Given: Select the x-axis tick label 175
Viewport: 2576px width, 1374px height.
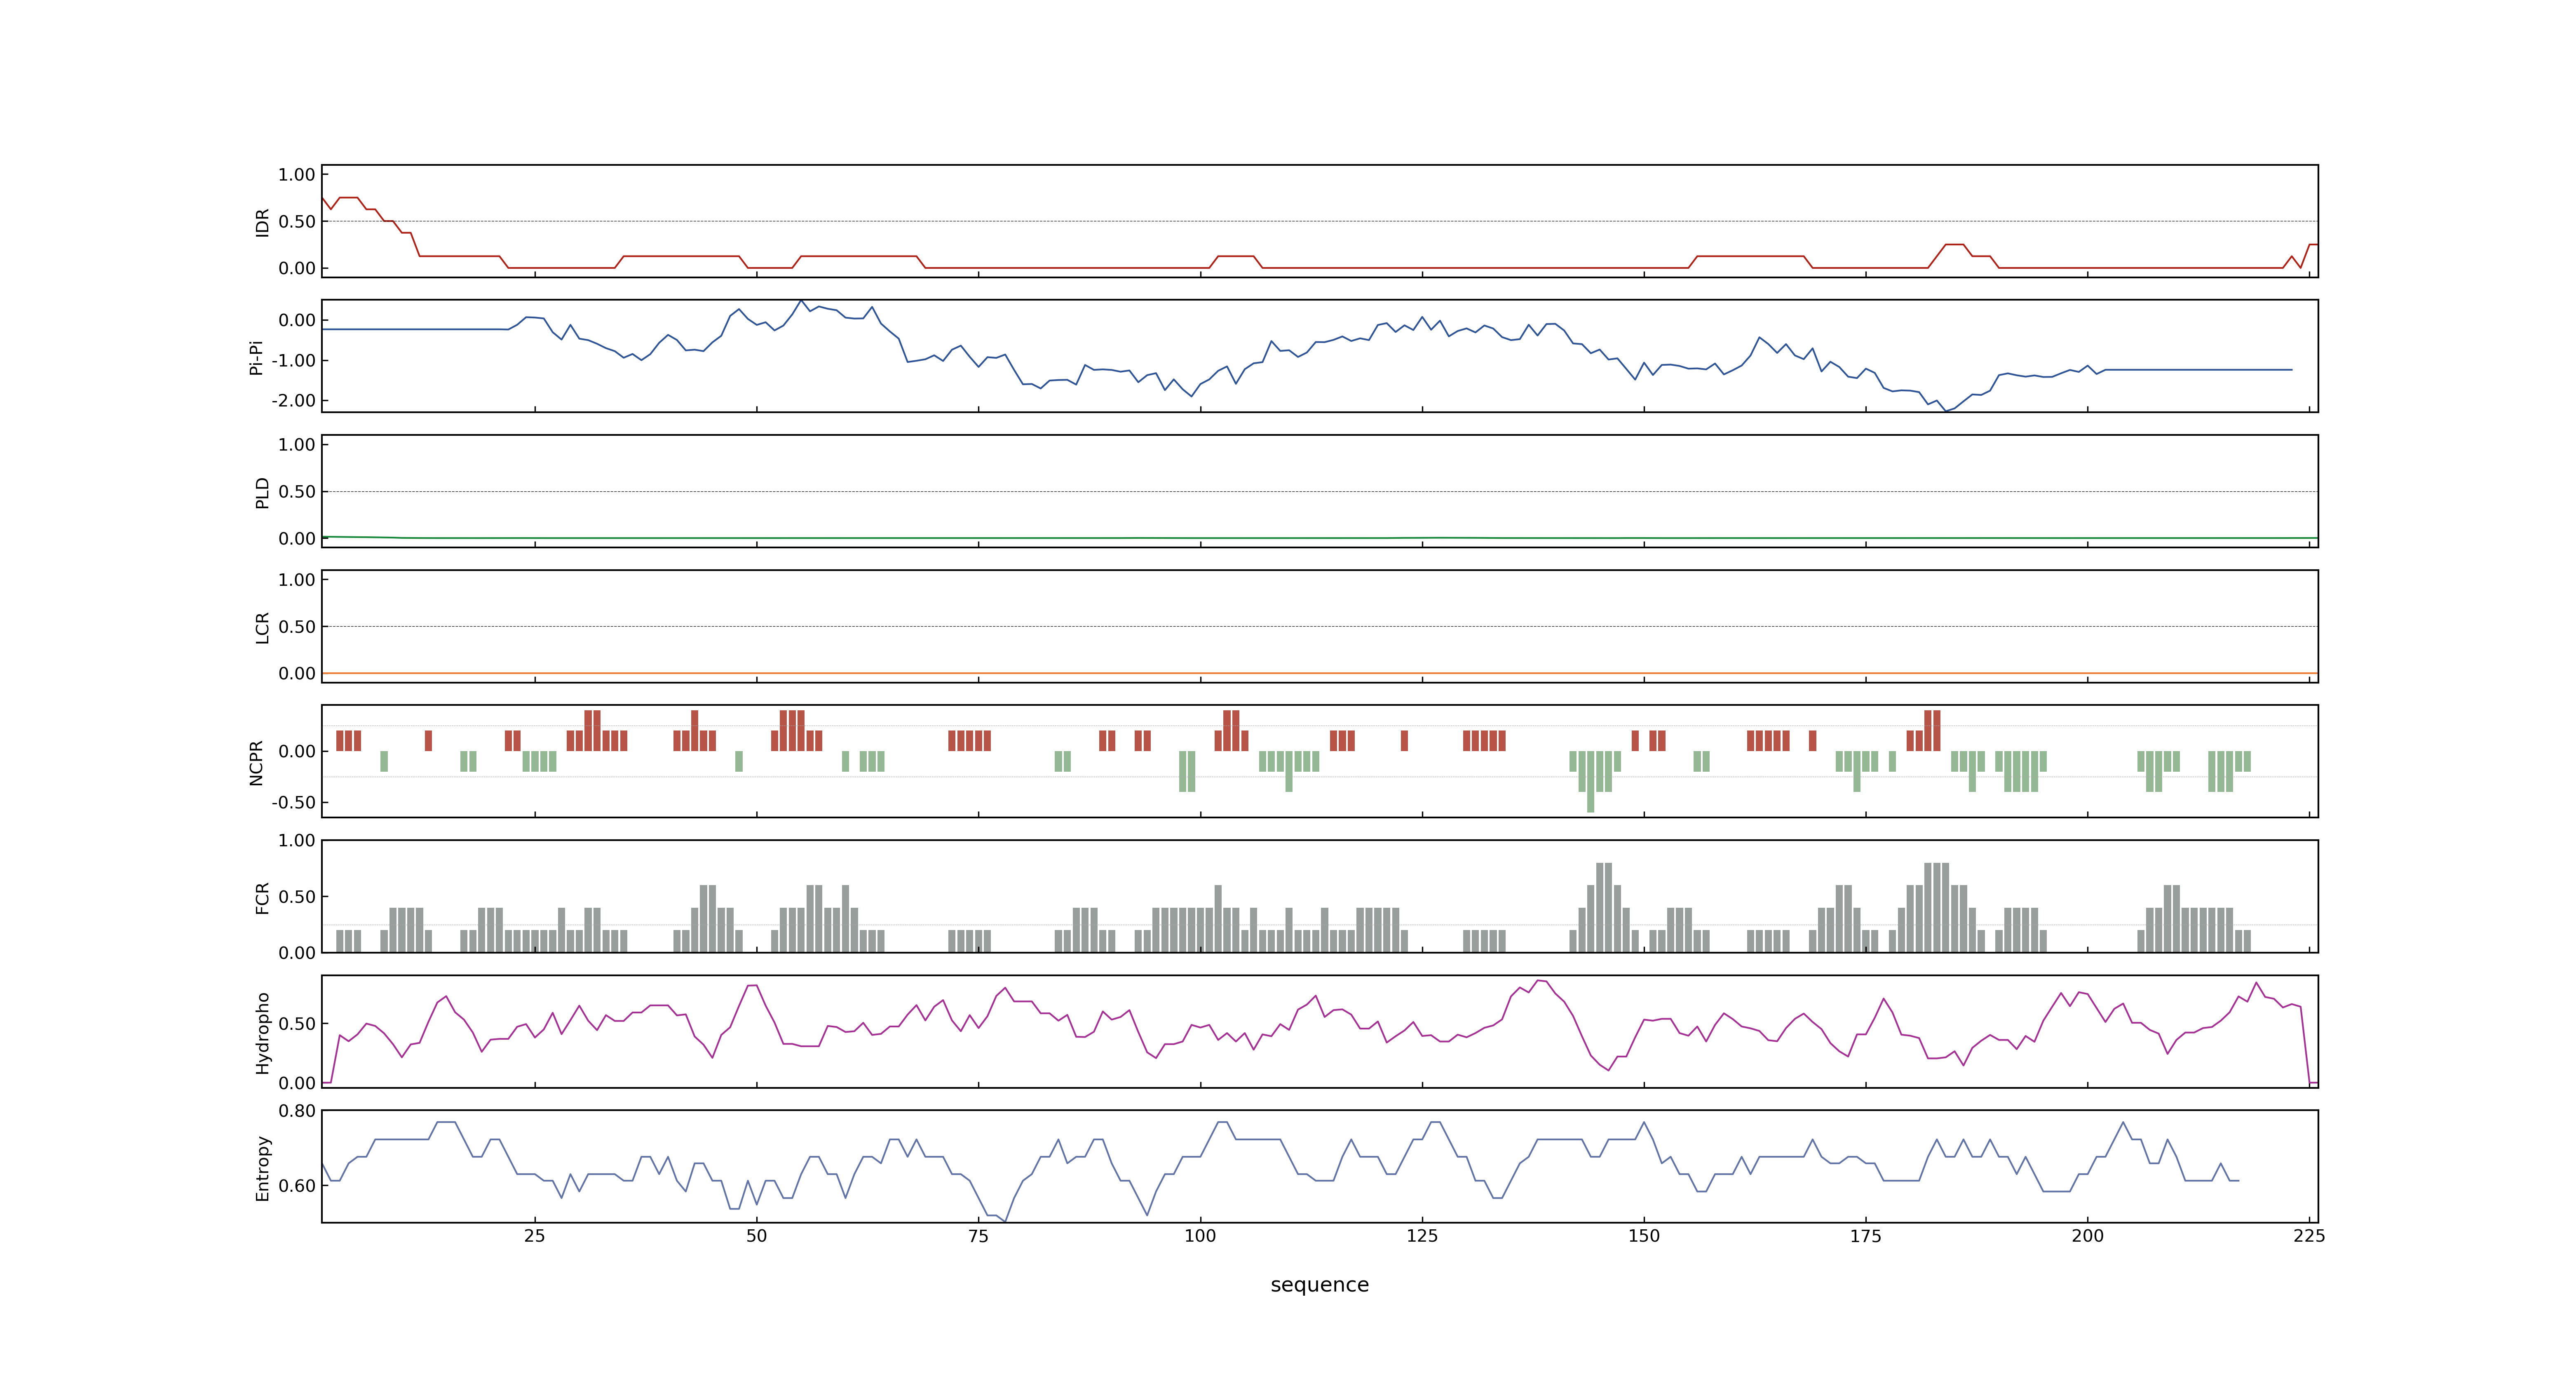Looking at the screenshot, I should (1865, 1236).
